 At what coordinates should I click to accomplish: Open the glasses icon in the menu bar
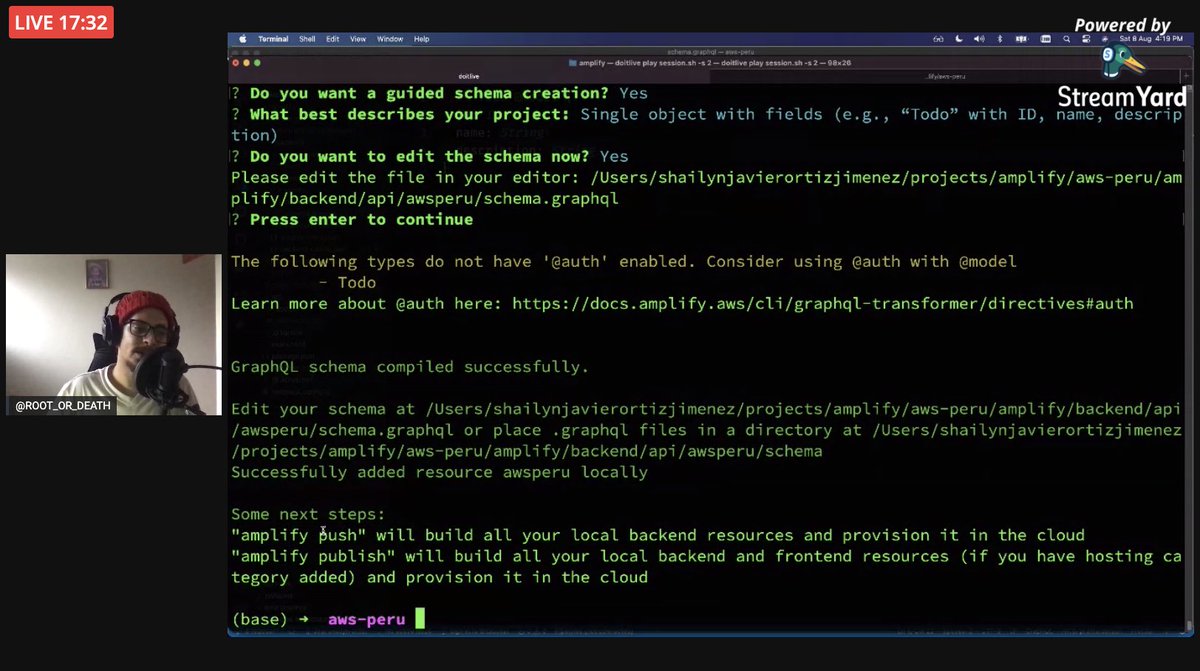tap(938, 39)
